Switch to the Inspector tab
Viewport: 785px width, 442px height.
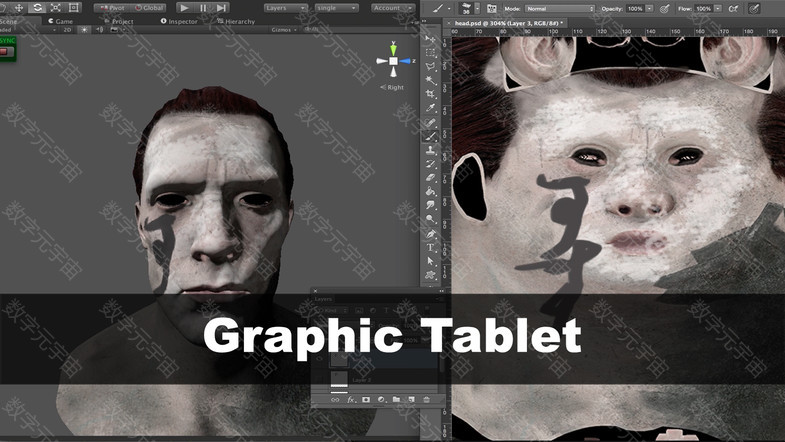pos(179,22)
